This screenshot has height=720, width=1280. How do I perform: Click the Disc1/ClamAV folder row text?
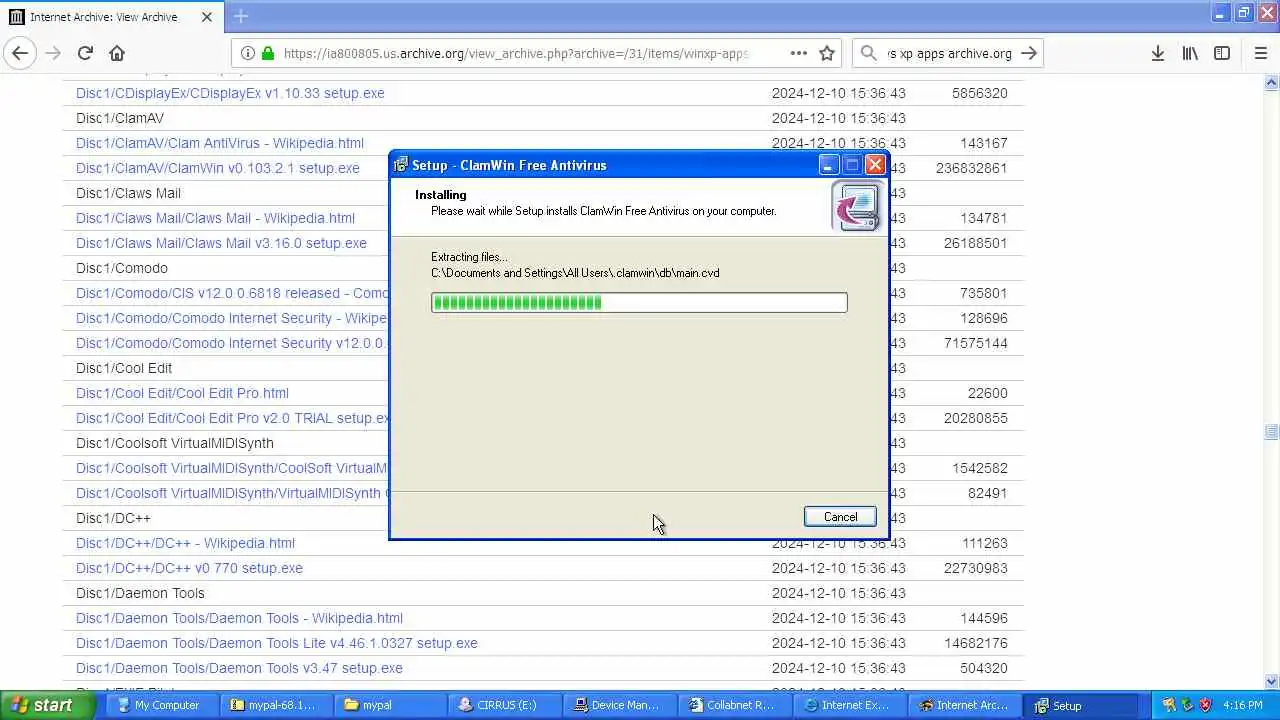(120, 118)
